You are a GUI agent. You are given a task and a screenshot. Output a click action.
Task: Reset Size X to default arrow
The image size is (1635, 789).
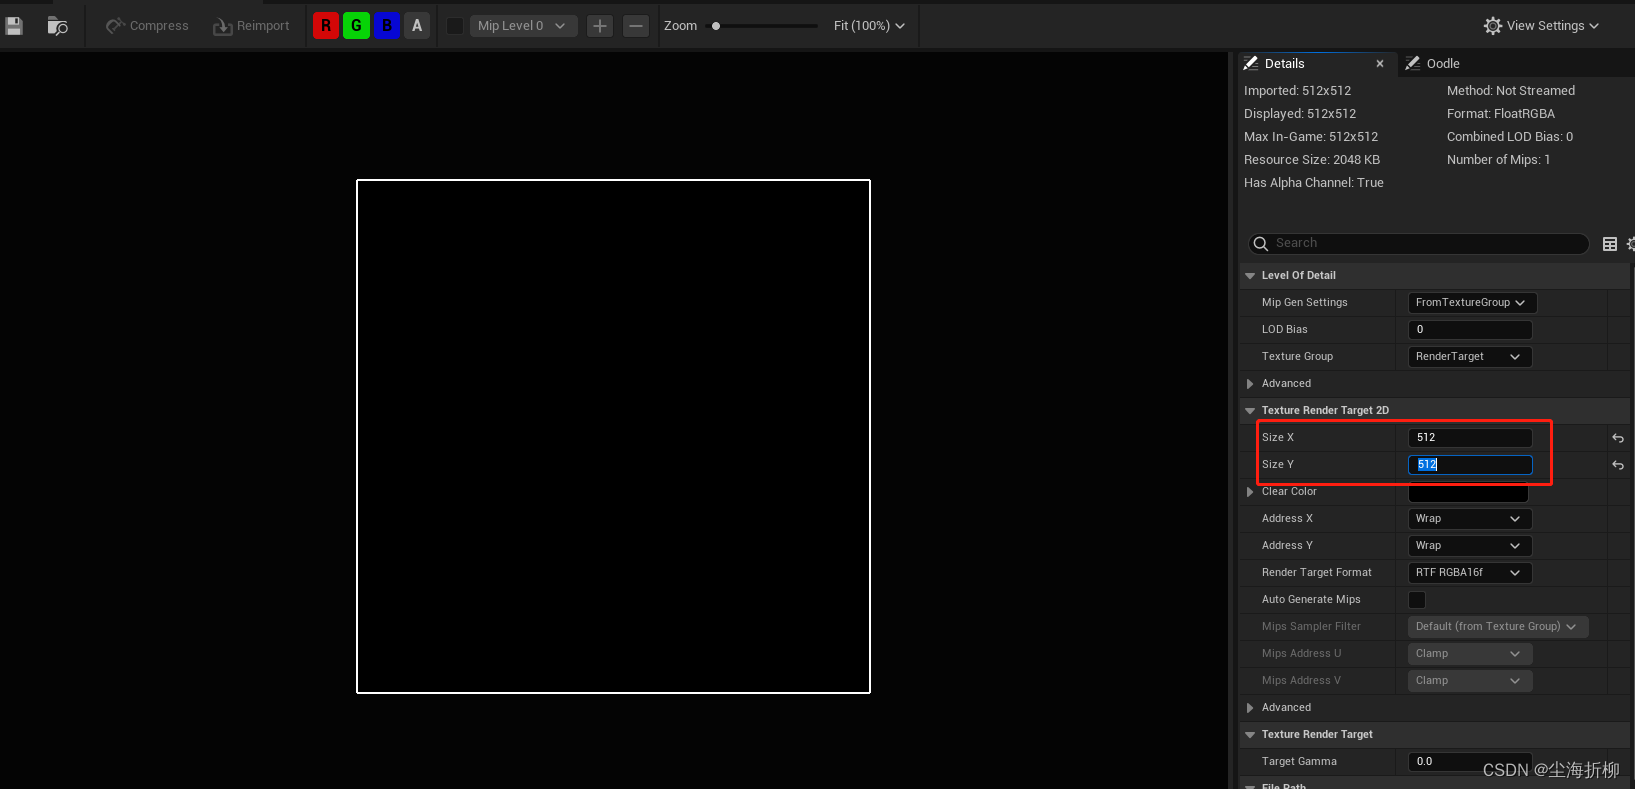(x=1618, y=438)
